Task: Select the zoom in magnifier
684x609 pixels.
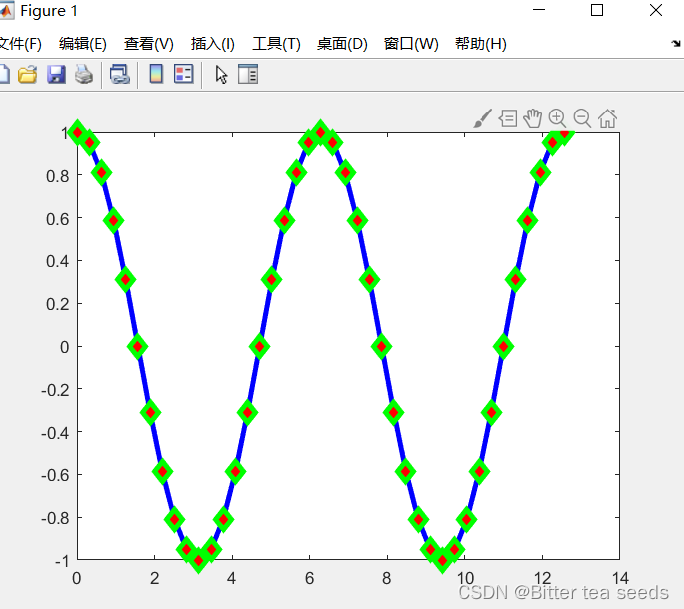Action: tap(557, 119)
